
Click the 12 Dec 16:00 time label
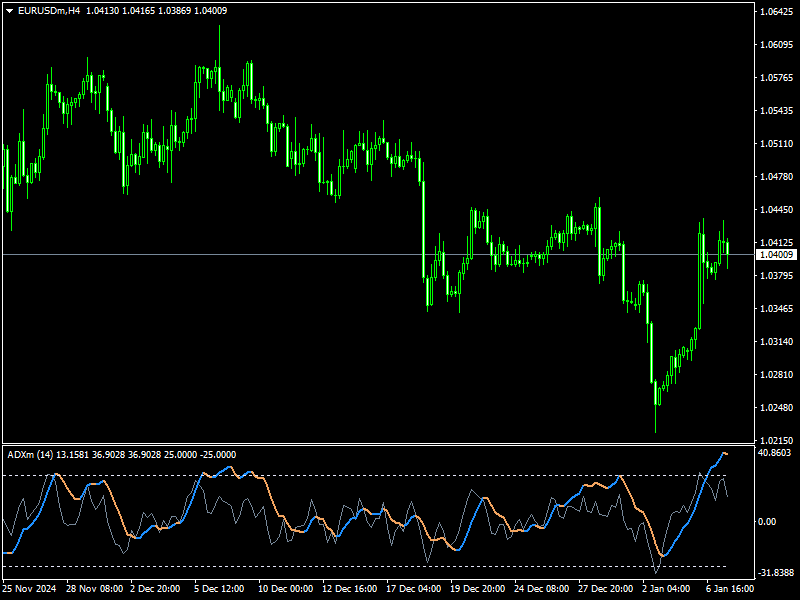click(349, 589)
